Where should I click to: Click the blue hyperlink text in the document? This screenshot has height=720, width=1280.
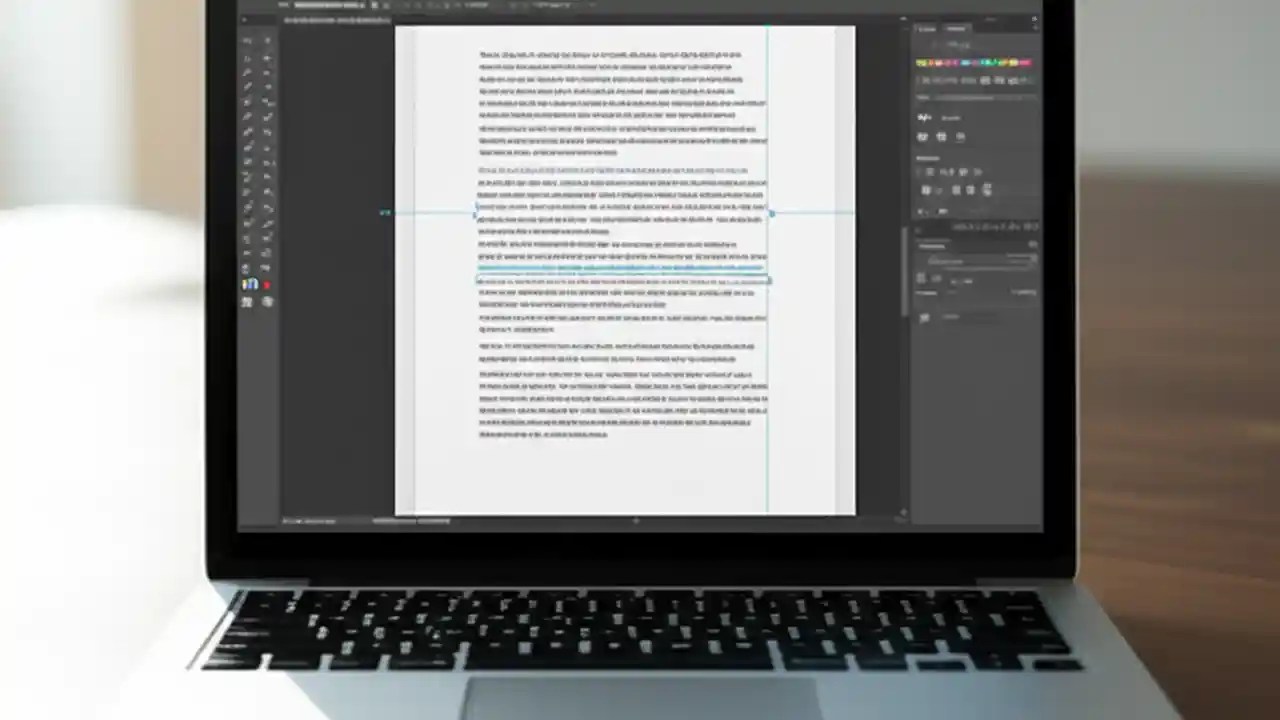pos(620,268)
